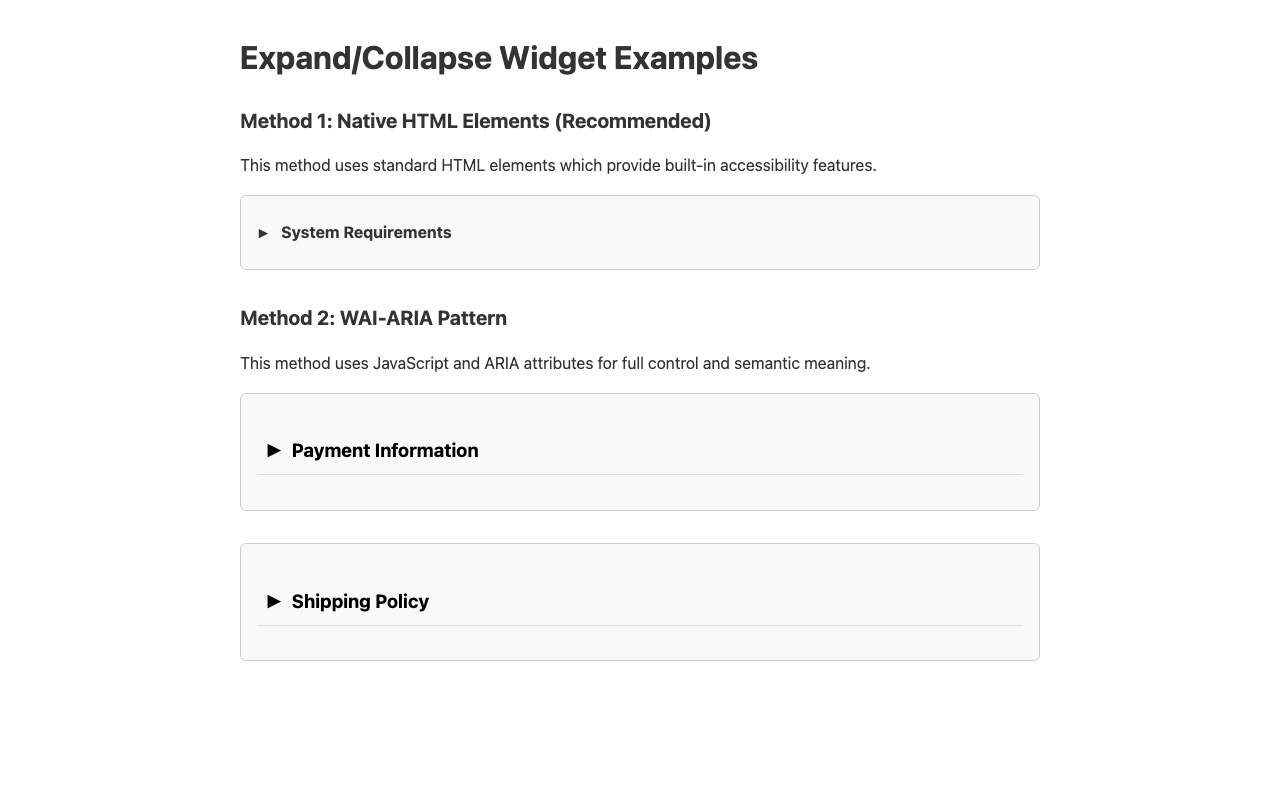Select the Method 2 WAI-ARIA Pattern heading
The width and height of the screenshot is (1280, 800).
(x=373, y=318)
